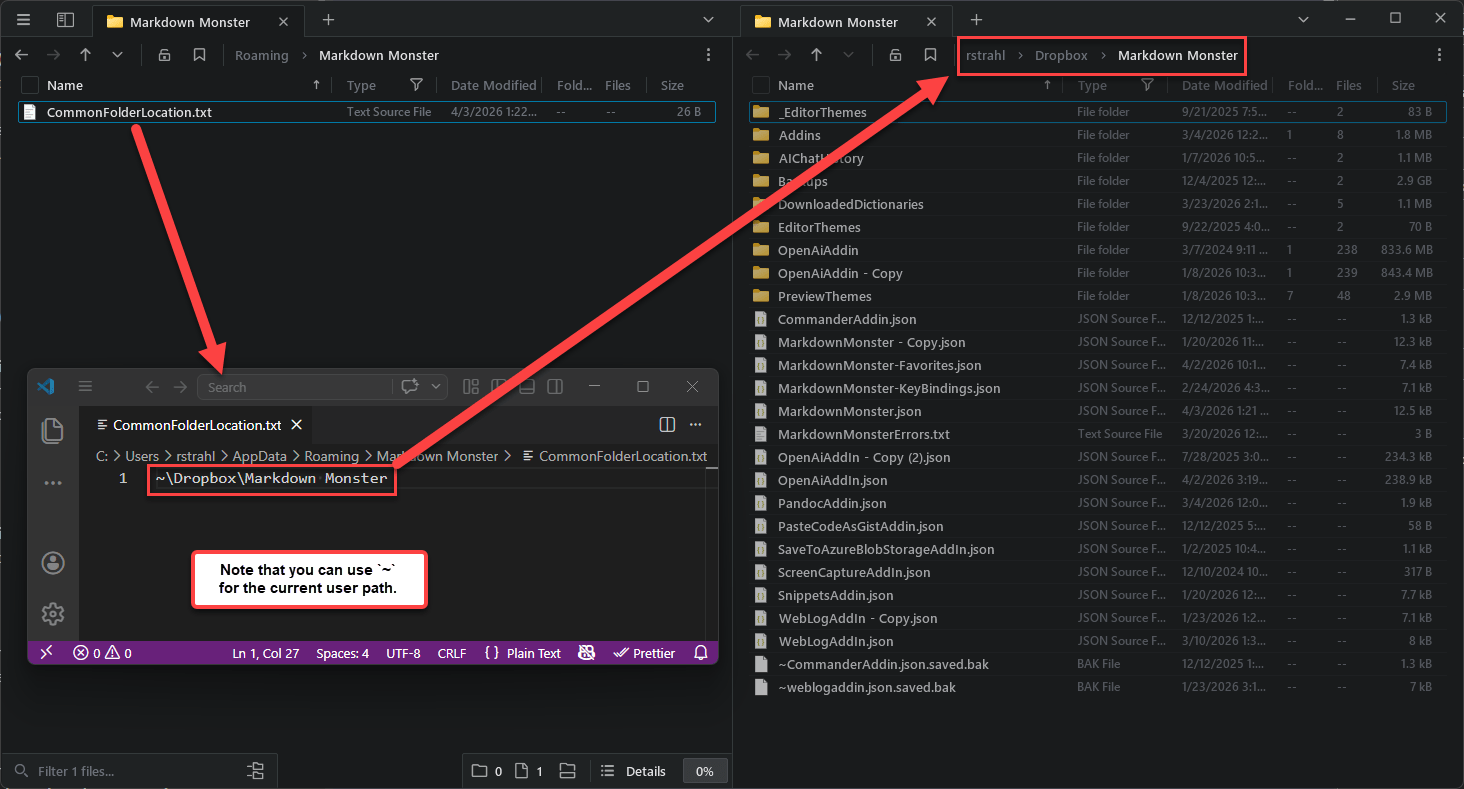This screenshot has height=789, width=1464.
Task: Open the filter icon on the Type column header
Action: click(417, 85)
